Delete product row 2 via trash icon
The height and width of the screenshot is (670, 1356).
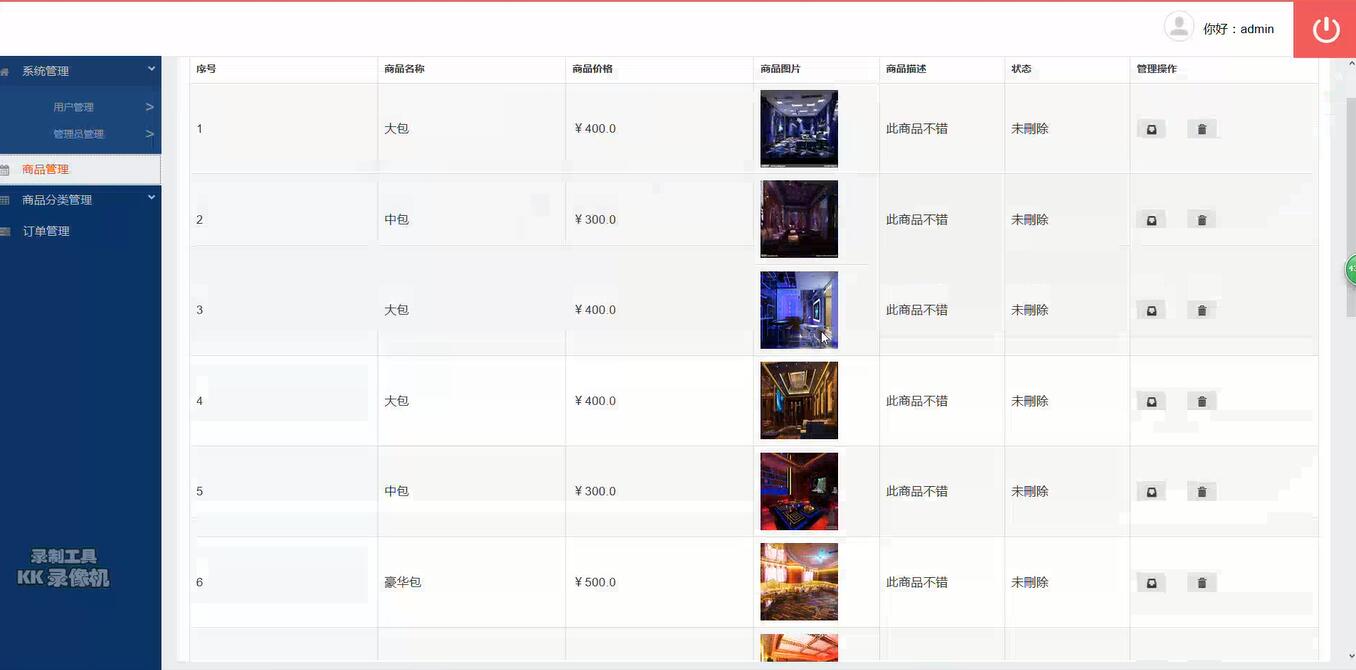[1202, 220]
